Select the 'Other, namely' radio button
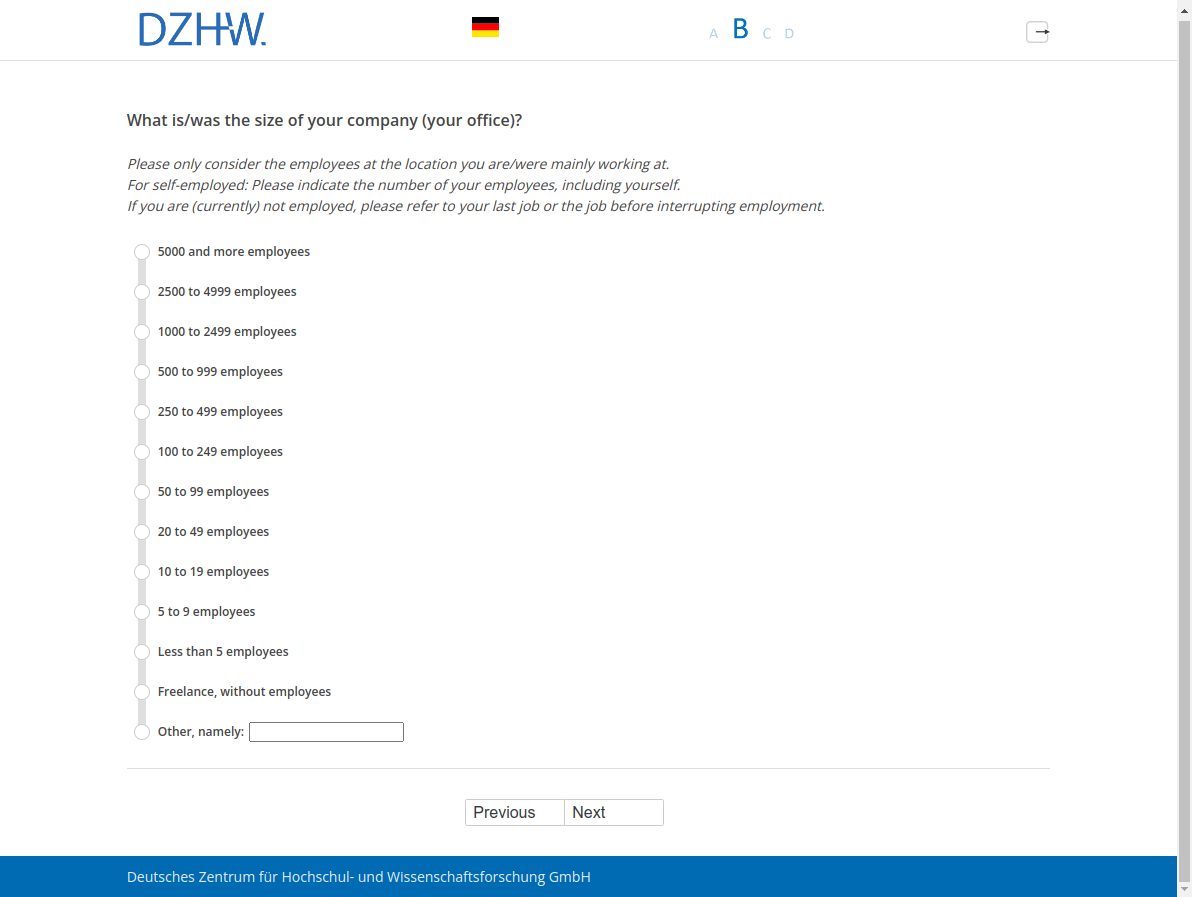This screenshot has height=897, width=1192. tap(142, 732)
